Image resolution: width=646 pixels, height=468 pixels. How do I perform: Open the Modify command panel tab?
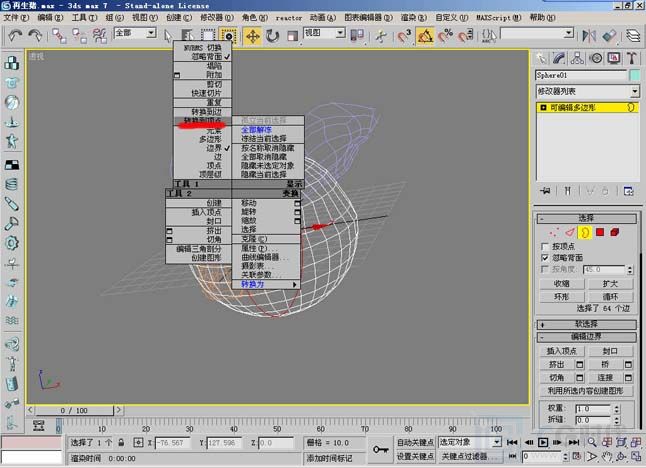[x=559, y=58]
